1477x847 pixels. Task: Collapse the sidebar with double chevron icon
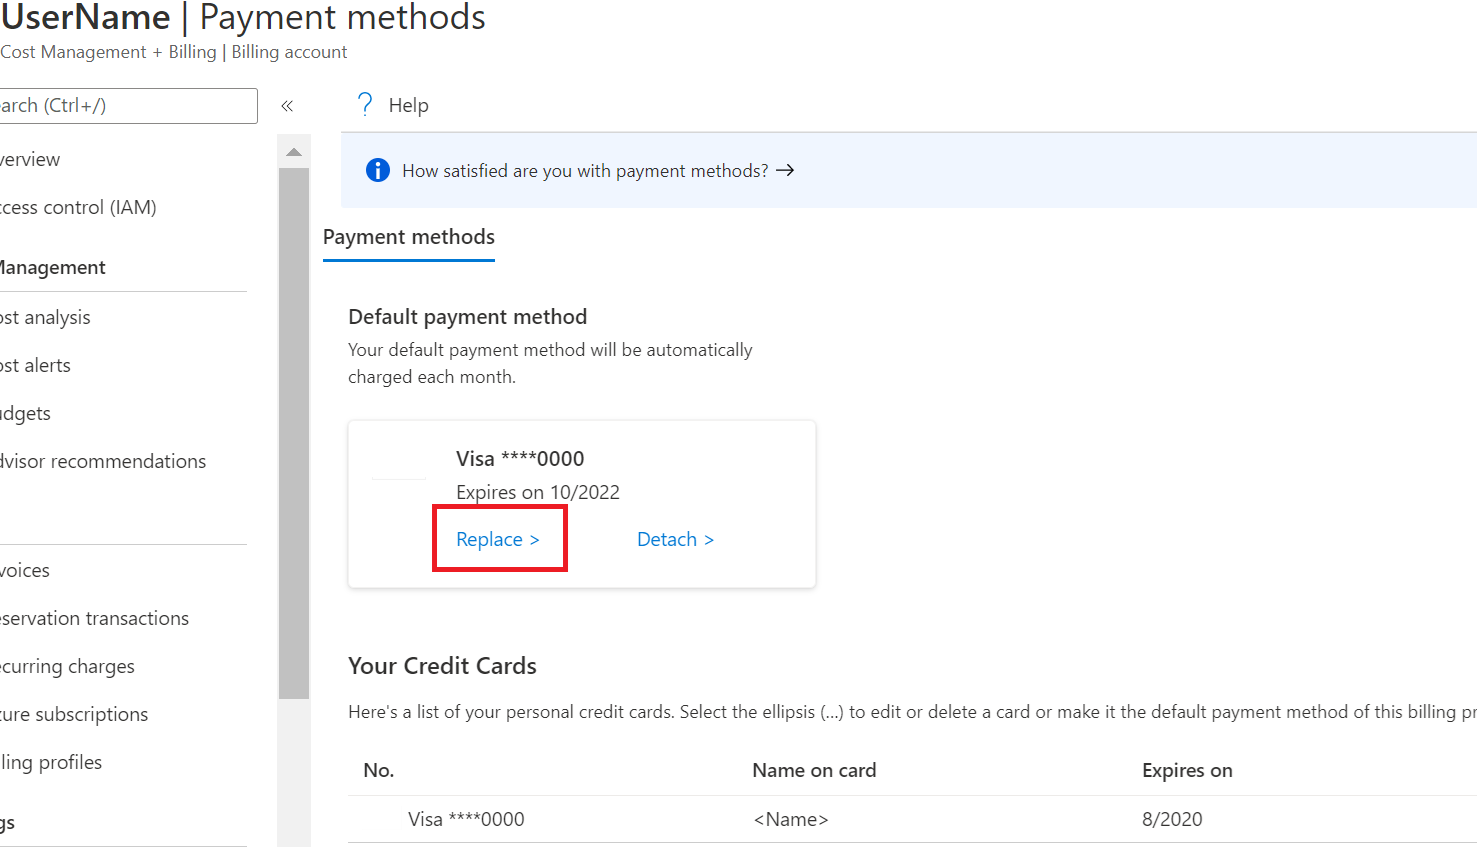point(287,106)
